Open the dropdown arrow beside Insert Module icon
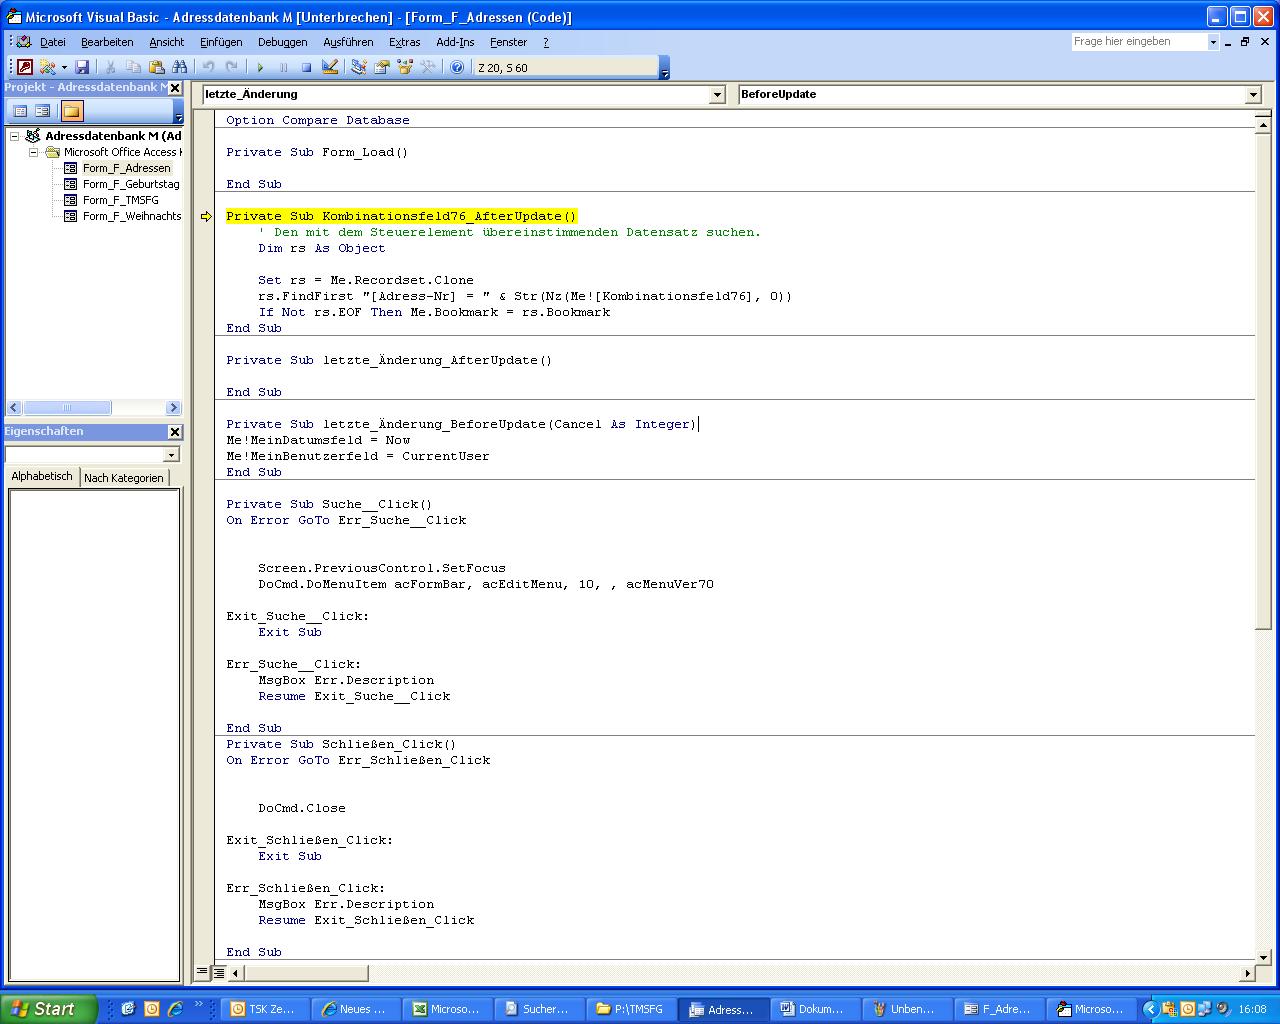Viewport: 1280px width, 1024px height. click(64, 67)
